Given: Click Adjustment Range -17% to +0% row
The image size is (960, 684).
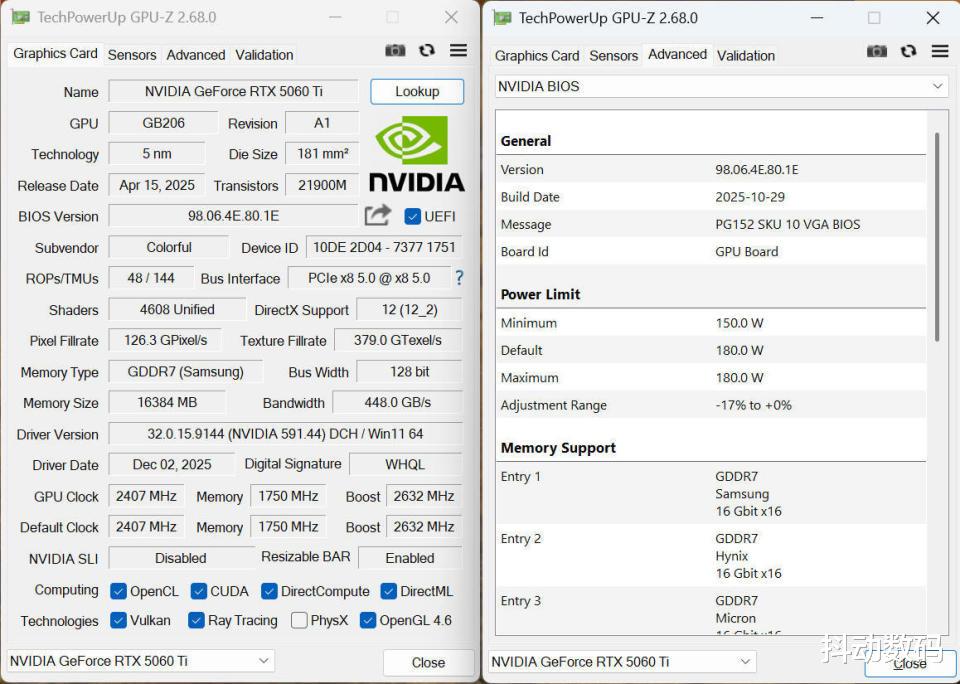Looking at the screenshot, I should point(711,405).
